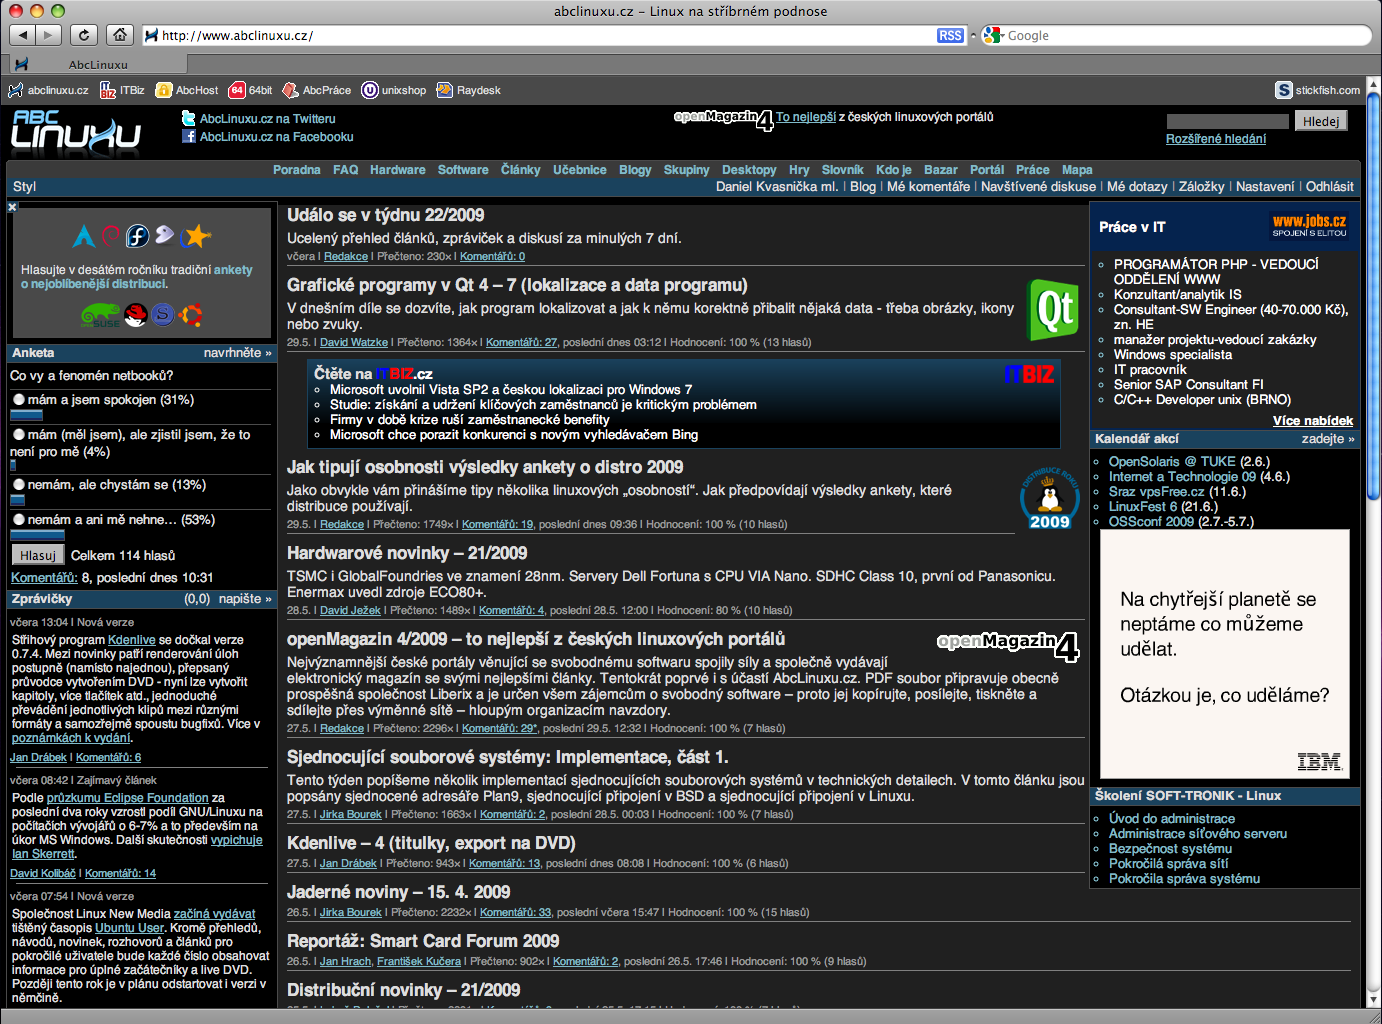Open article 'Hardwarové novinky – 21/2009'

click(x=407, y=553)
